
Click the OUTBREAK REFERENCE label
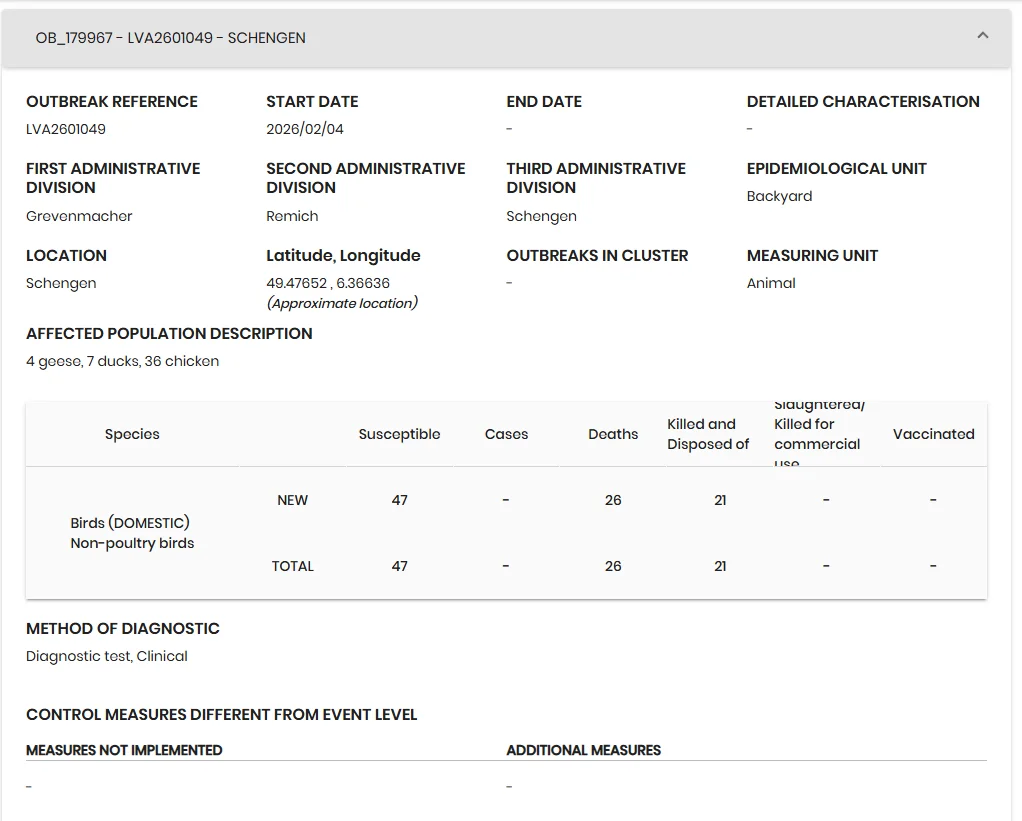pos(111,102)
